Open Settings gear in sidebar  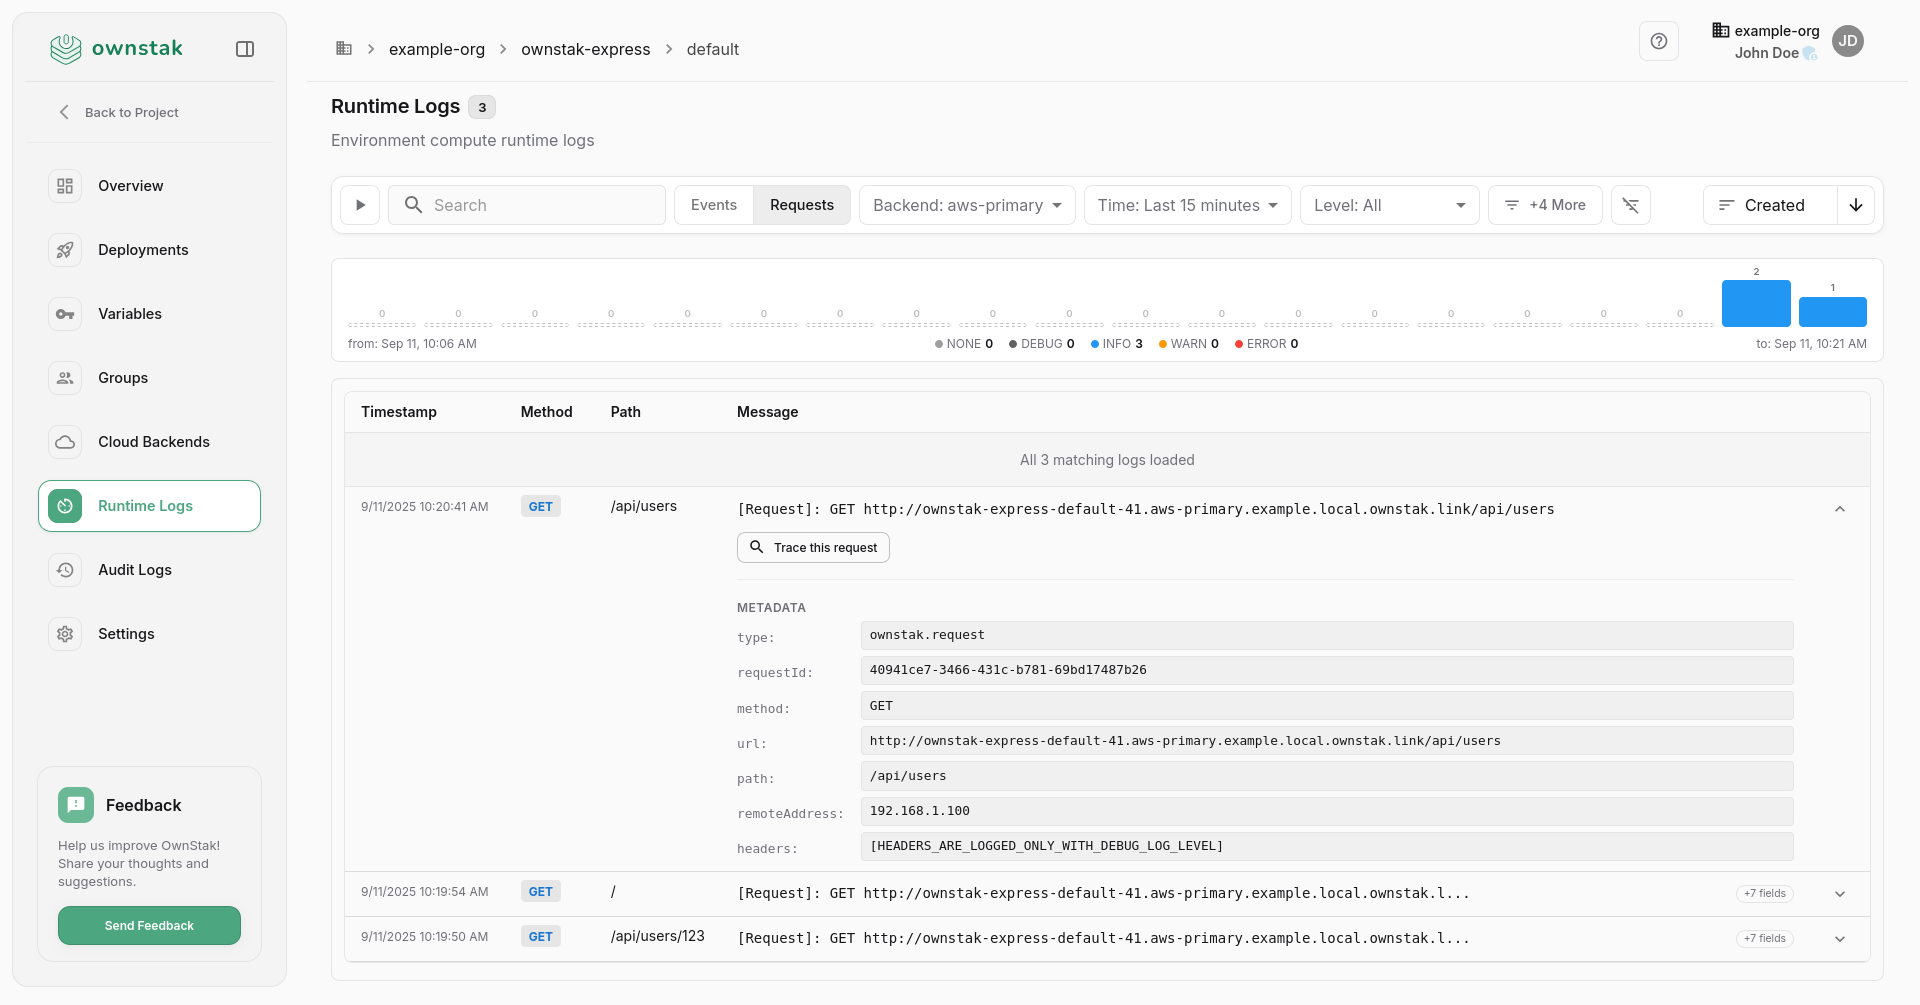pyautogui.click(x=65, y=634)
